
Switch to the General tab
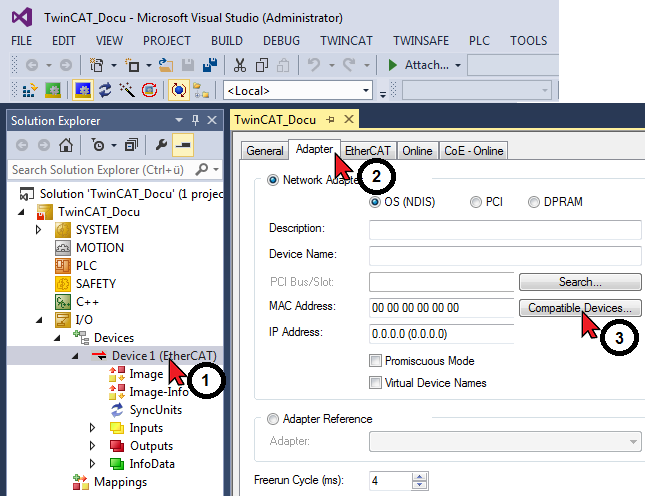pos(264,151)
